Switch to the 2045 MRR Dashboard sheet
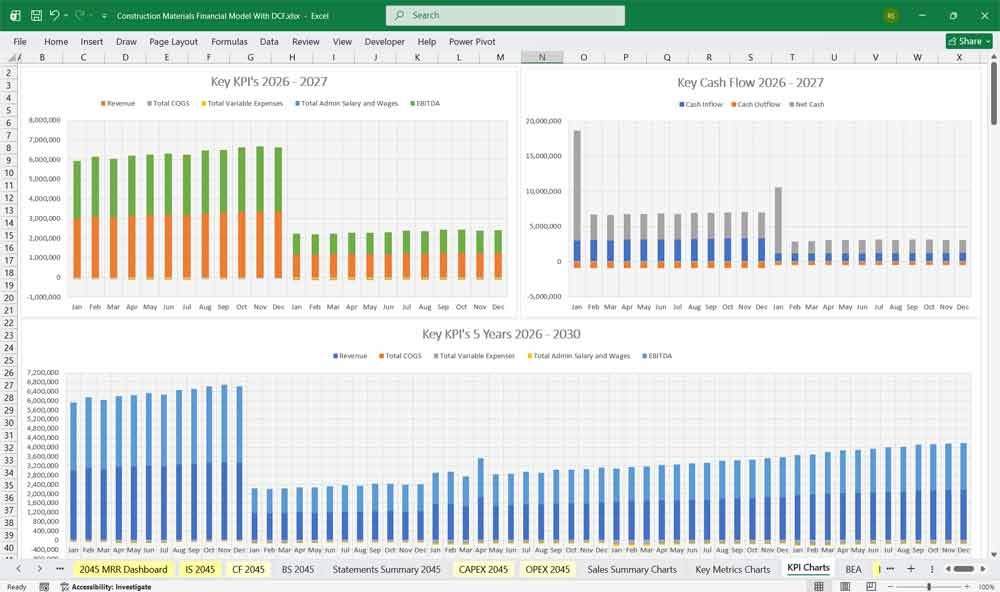The width and height of the screenshot is (1000, 592). tap(123, 569)
